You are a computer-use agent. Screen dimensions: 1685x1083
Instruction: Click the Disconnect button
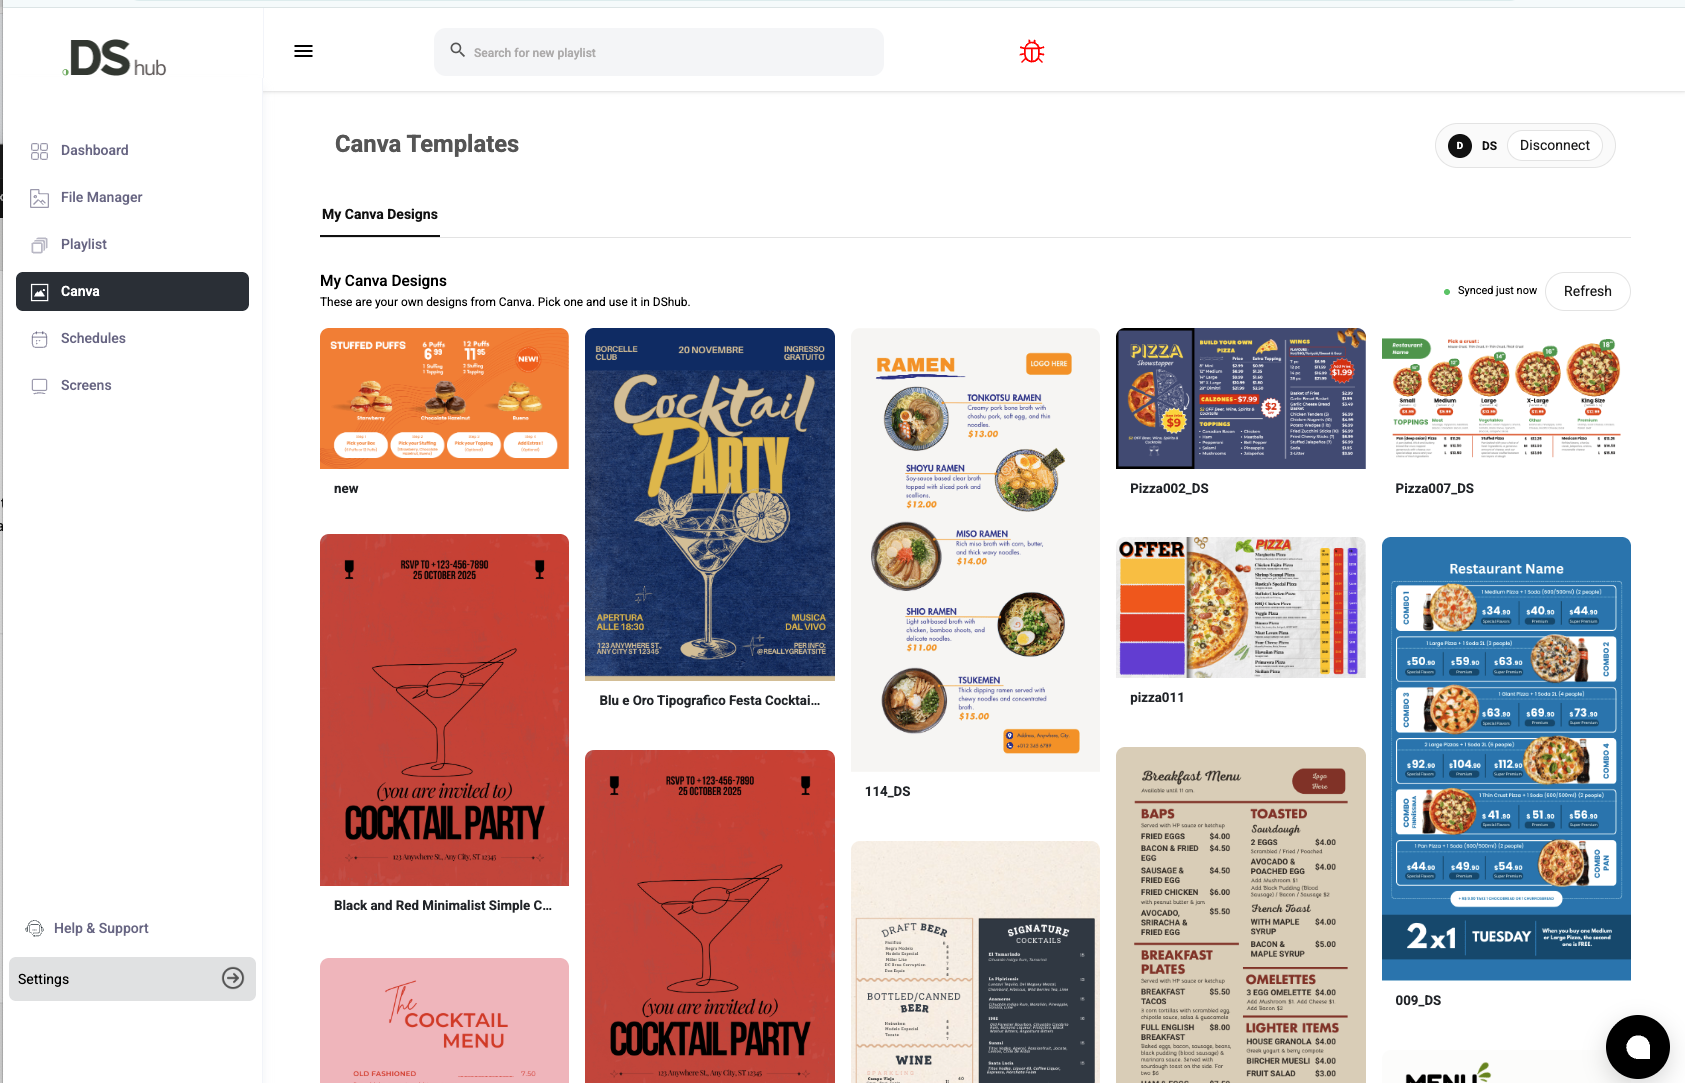(1554, 145)
